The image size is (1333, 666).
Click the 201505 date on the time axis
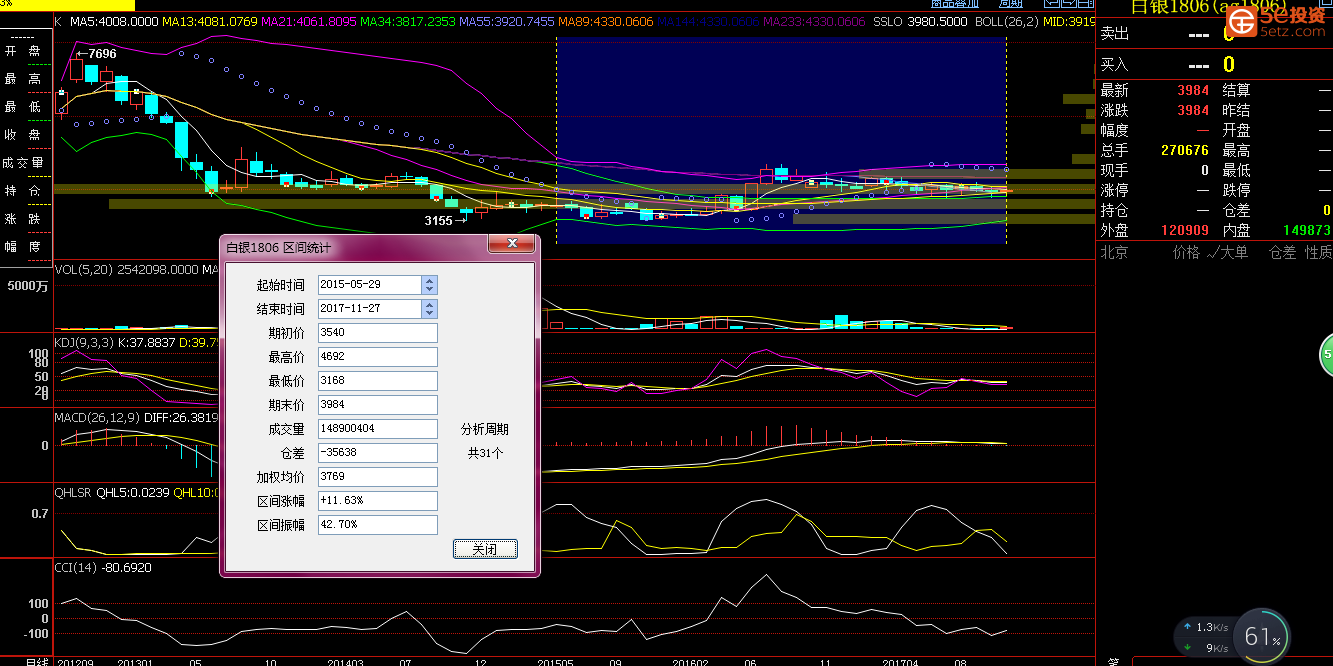point(557,662)
